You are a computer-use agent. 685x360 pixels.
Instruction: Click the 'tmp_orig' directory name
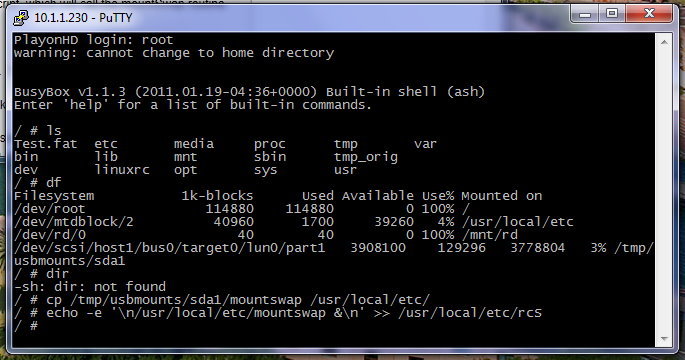point(366,157)
